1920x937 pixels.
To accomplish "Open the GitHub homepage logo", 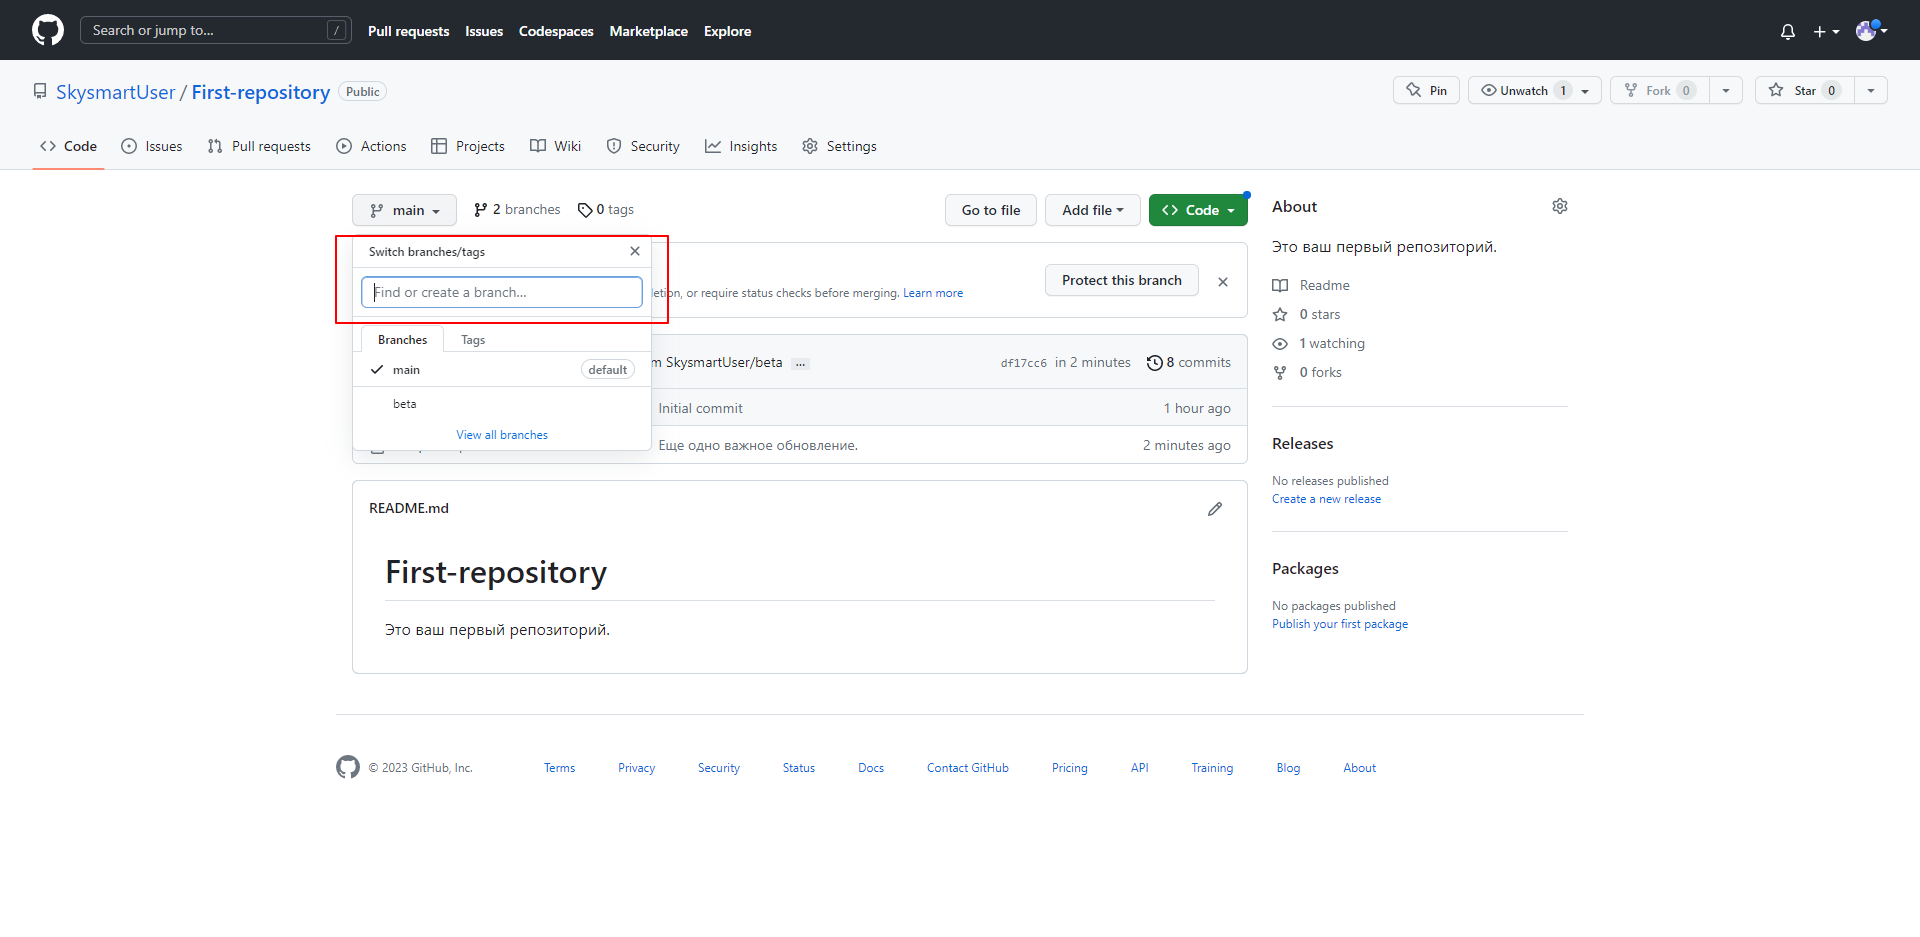I will [47, 30].
